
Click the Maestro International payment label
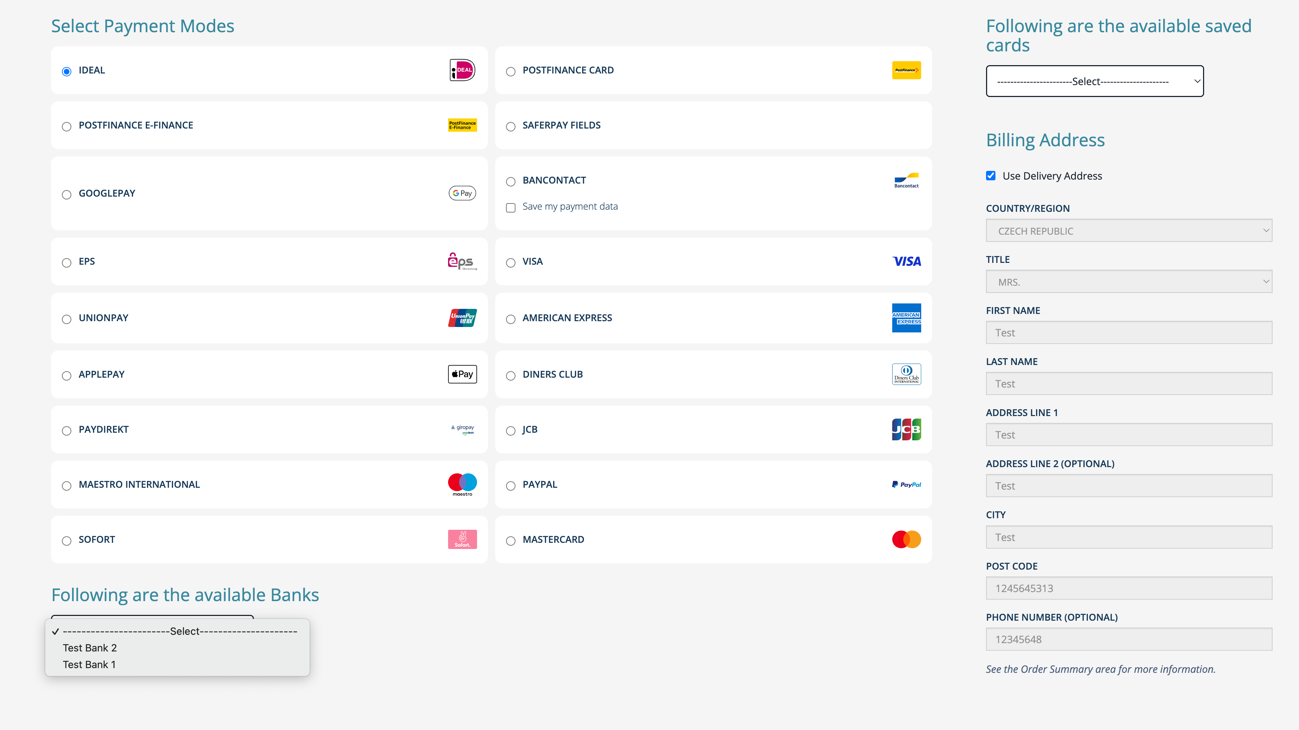pos(139,485)
